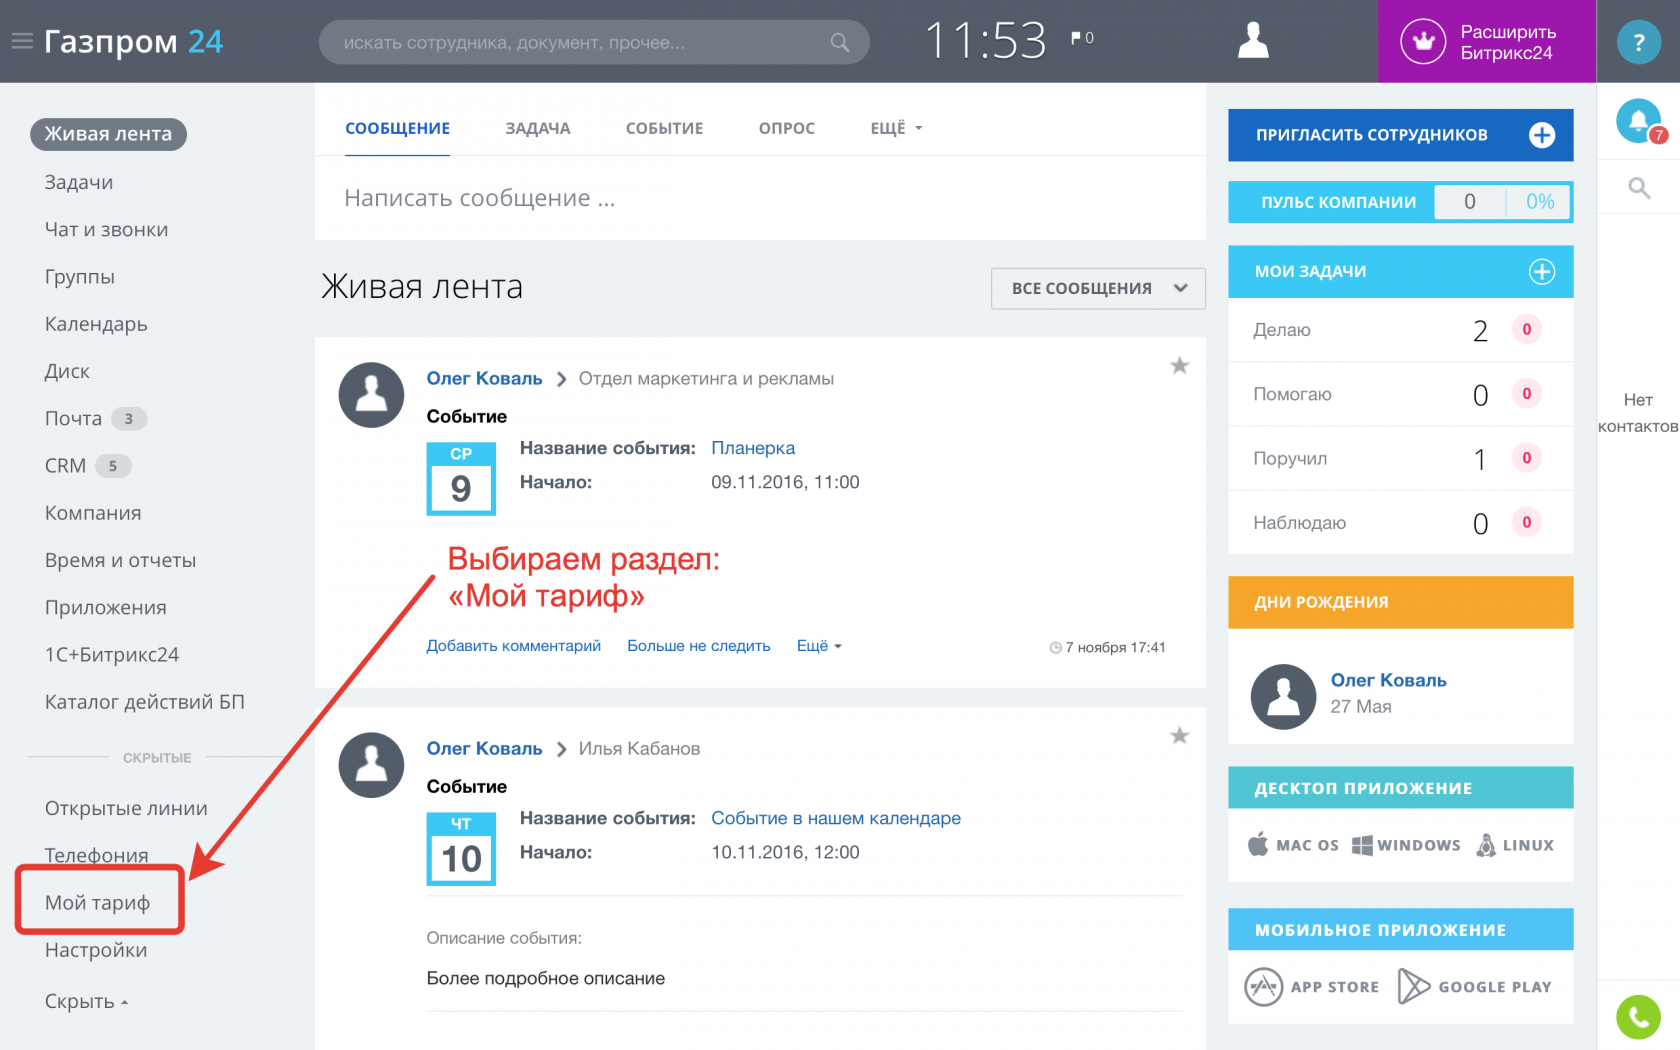This screenshot has height=1050, width=1680.
Task: Click the calendar icon dated 9
Action: pos(461,479)
